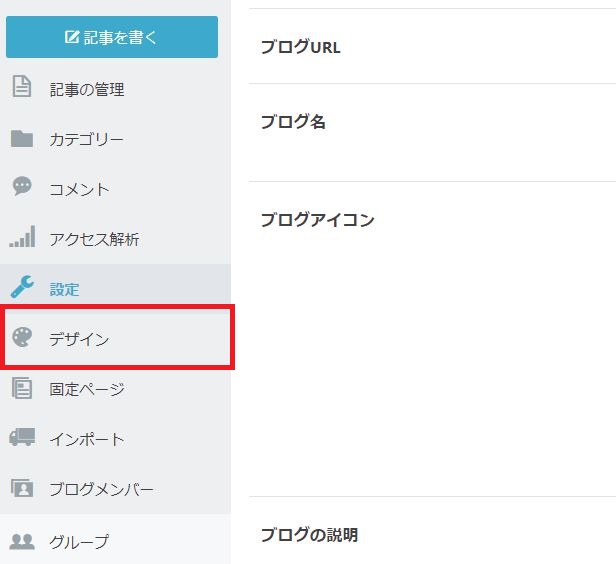Viewport: 616px width, 564px height.
Task: Click the document icon for 記事の管理
Action: click(22, 88)
